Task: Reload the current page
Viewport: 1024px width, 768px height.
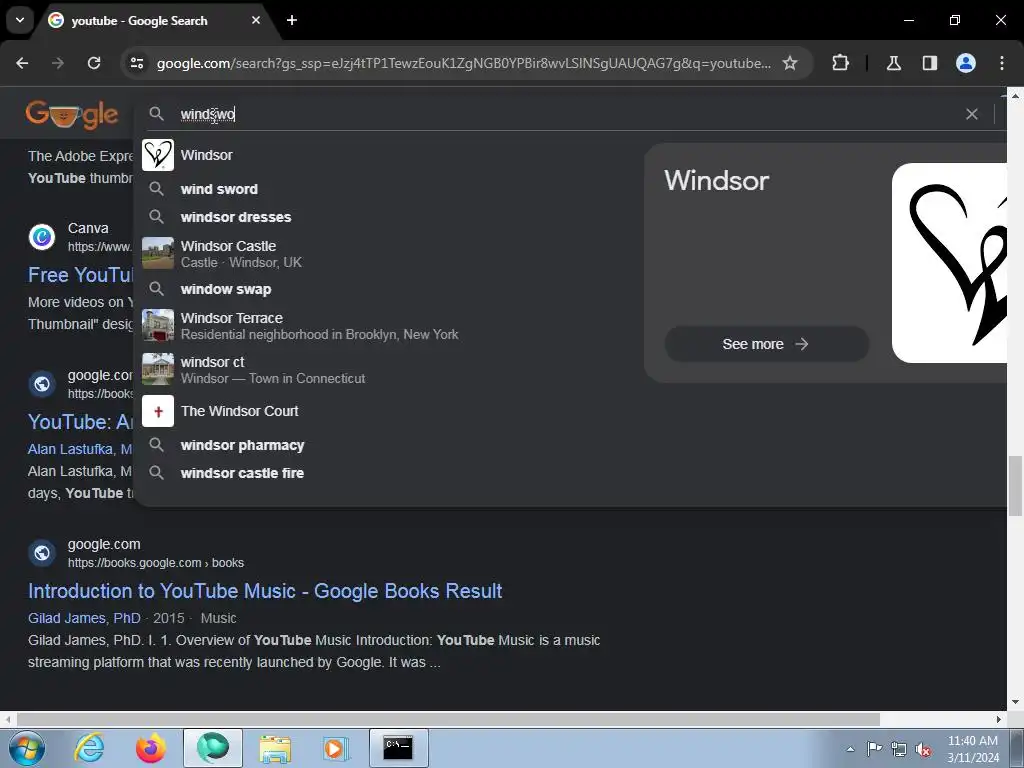Action: 94,63
